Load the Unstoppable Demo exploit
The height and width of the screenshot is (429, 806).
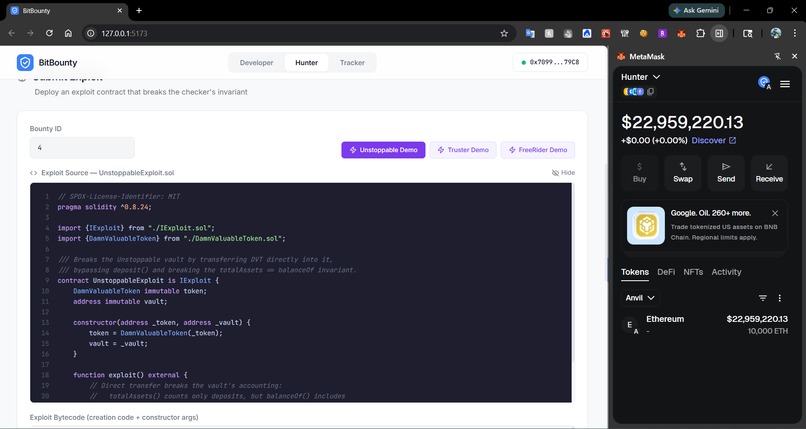tap(383, 150)
